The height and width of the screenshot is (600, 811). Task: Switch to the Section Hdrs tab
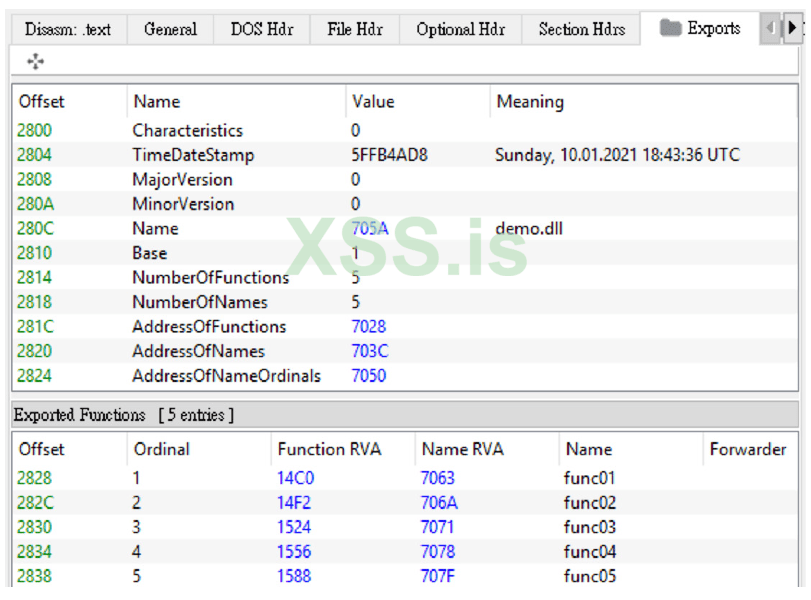click(581, 29)
